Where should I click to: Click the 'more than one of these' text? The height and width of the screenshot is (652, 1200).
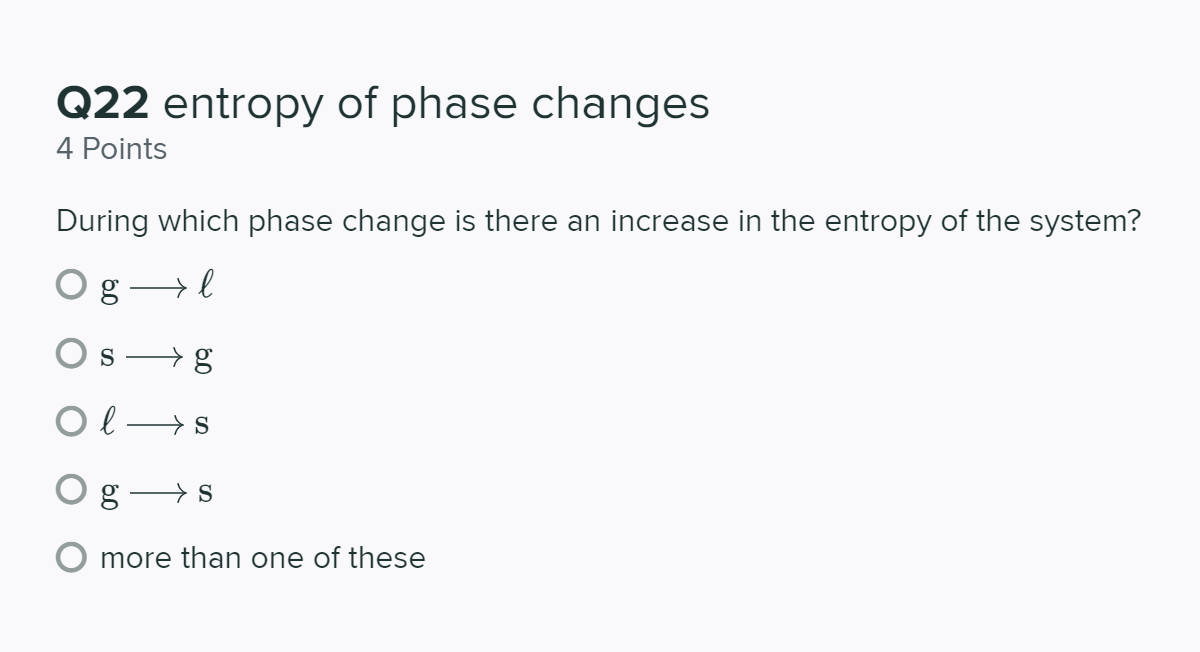pyautogui.click(x=261, y=557)
